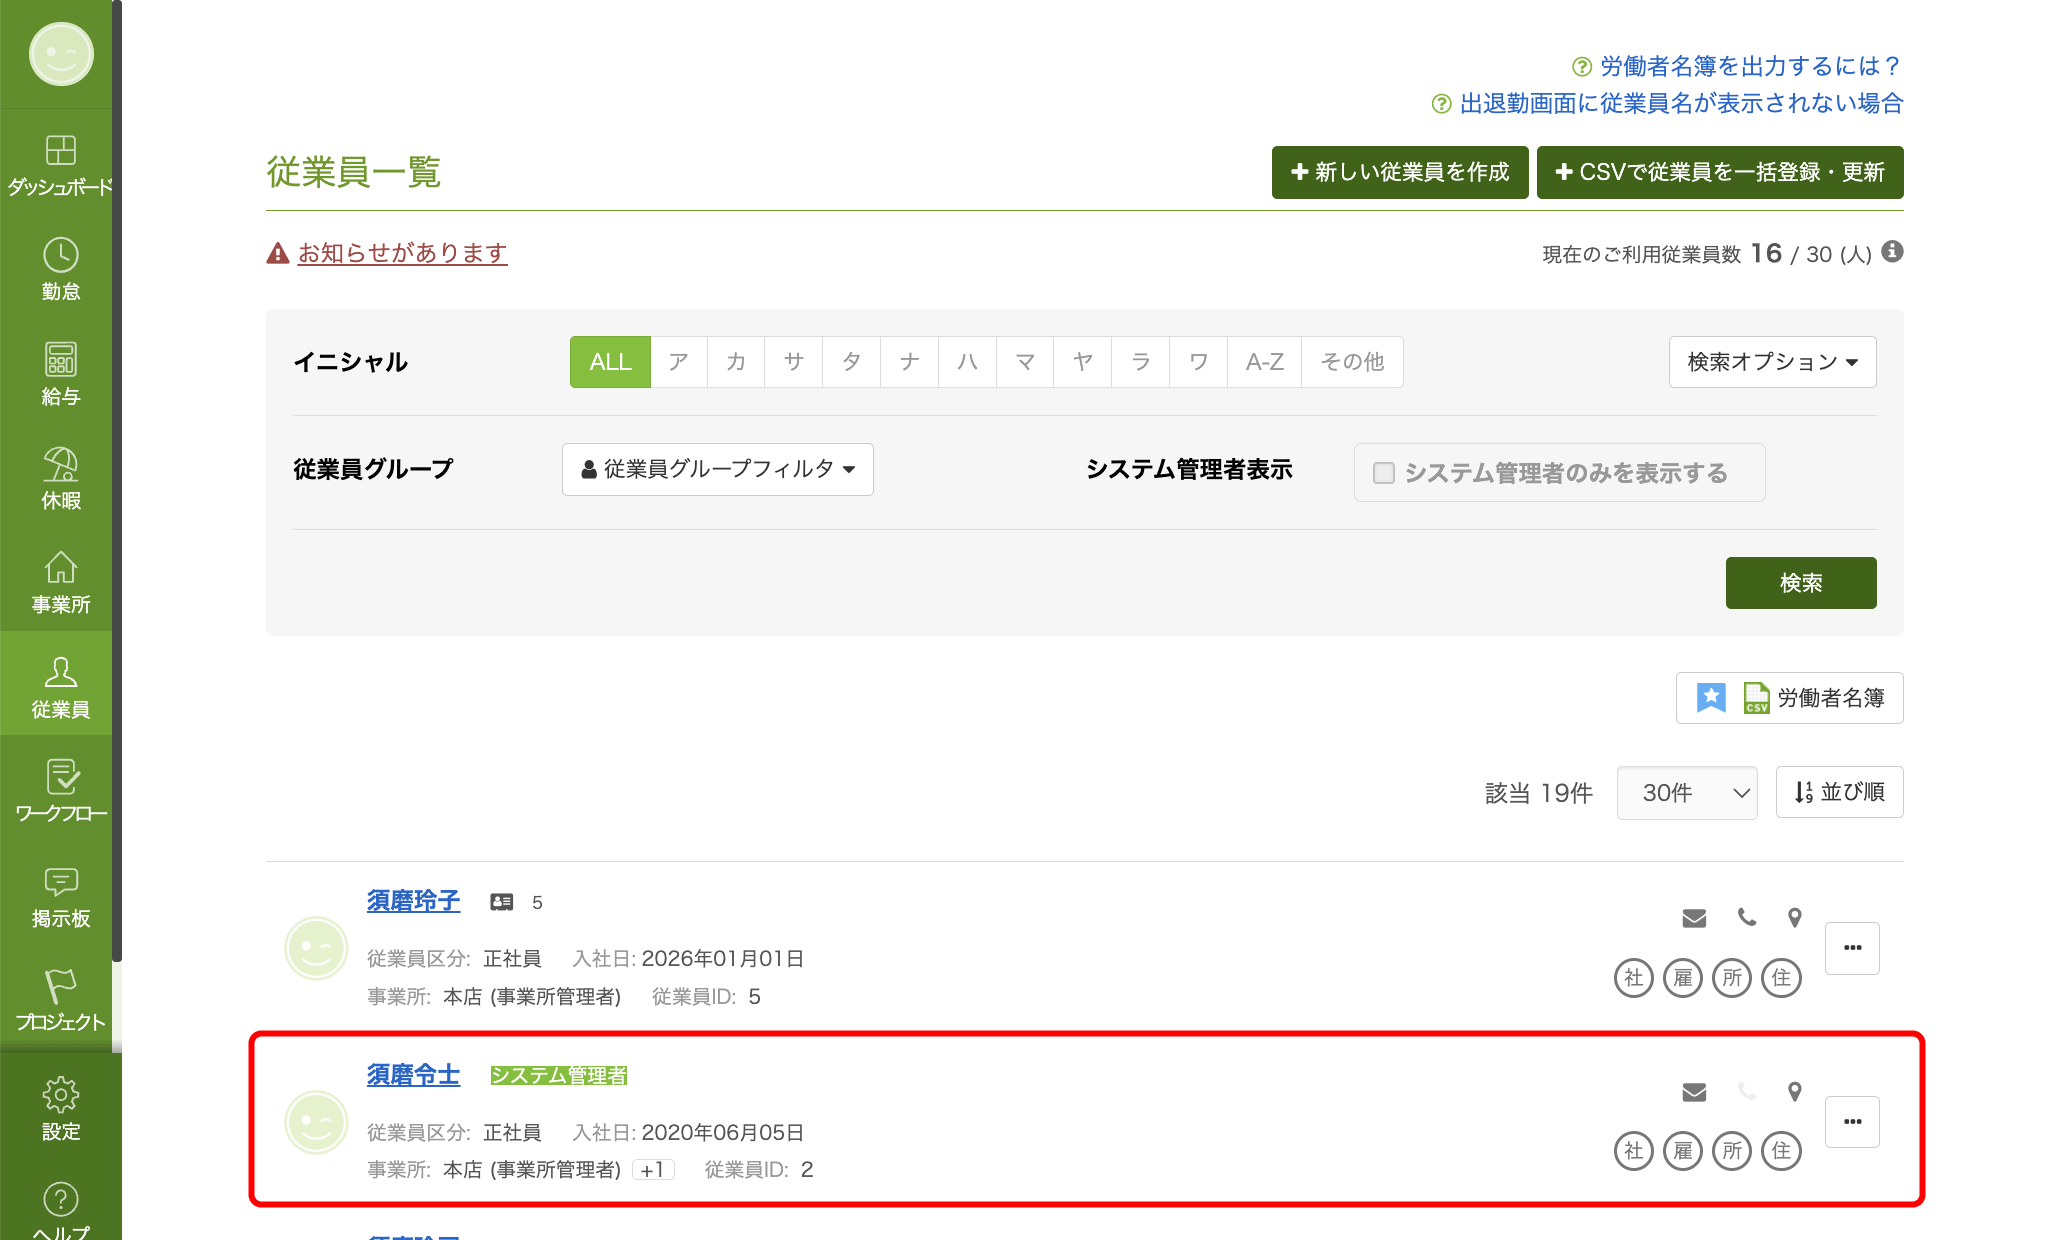This screenshot has height=1240, width=2048.
Task: Click the smiley logo at sidebar top
Action: pyautogui.click(x=61, y=54)
